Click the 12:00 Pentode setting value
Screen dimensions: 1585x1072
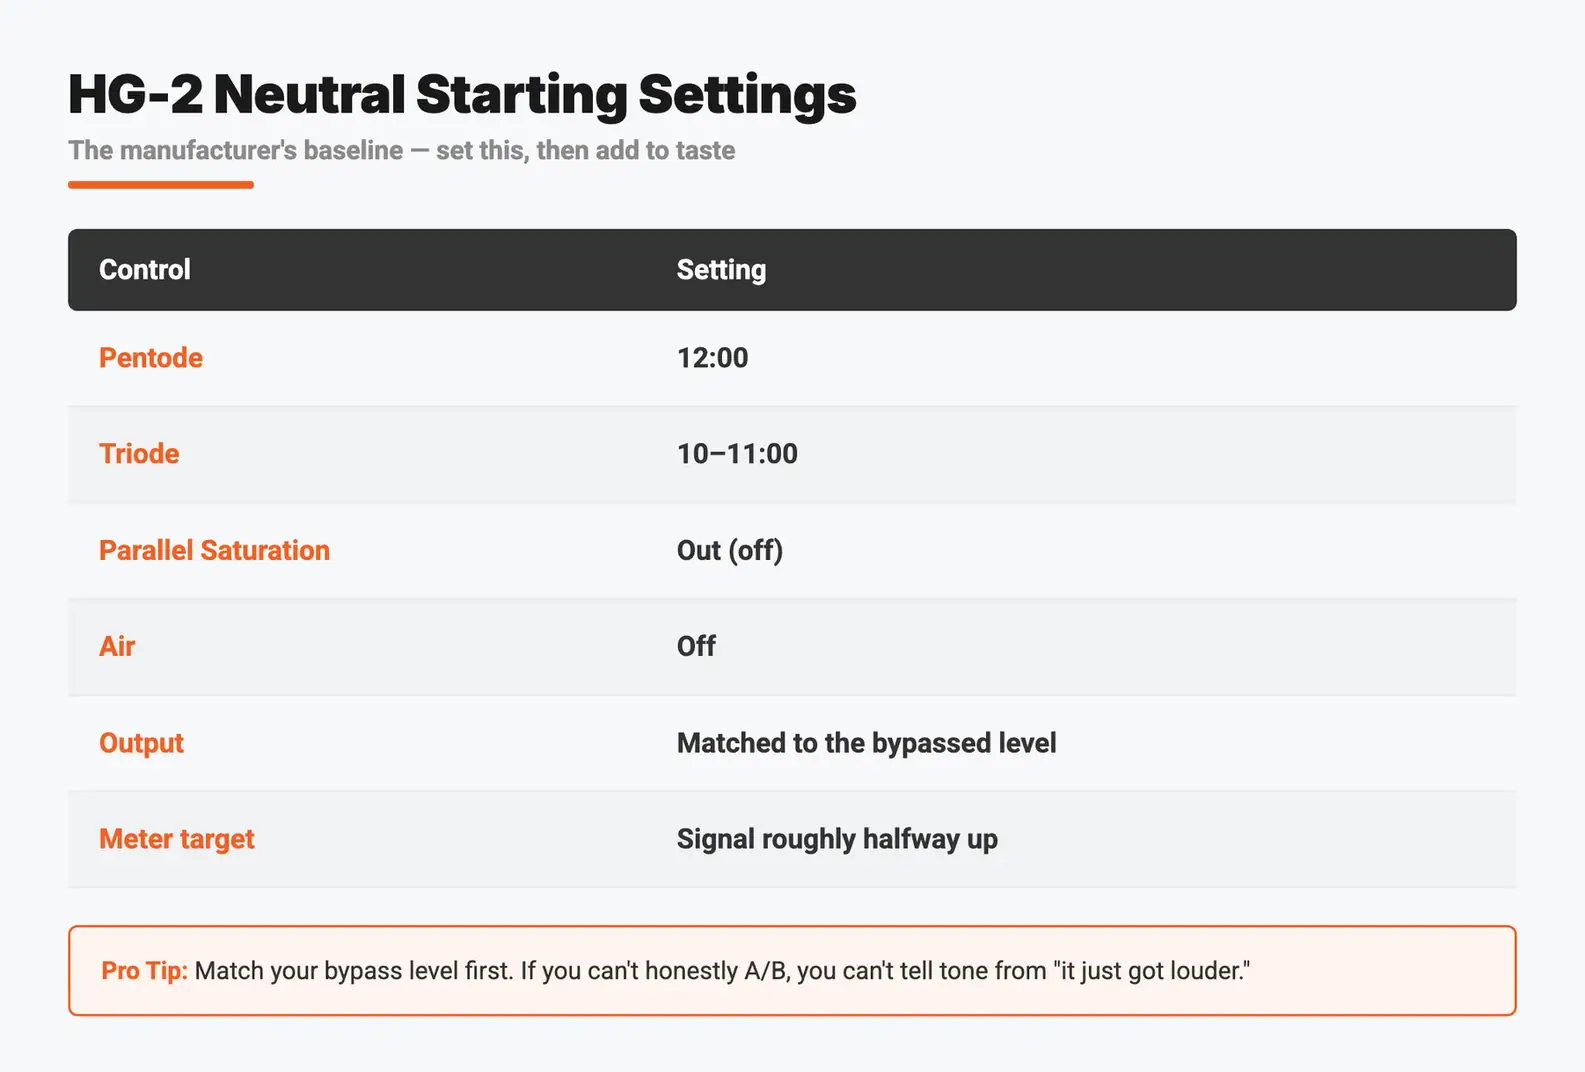(x=712, y=358)
